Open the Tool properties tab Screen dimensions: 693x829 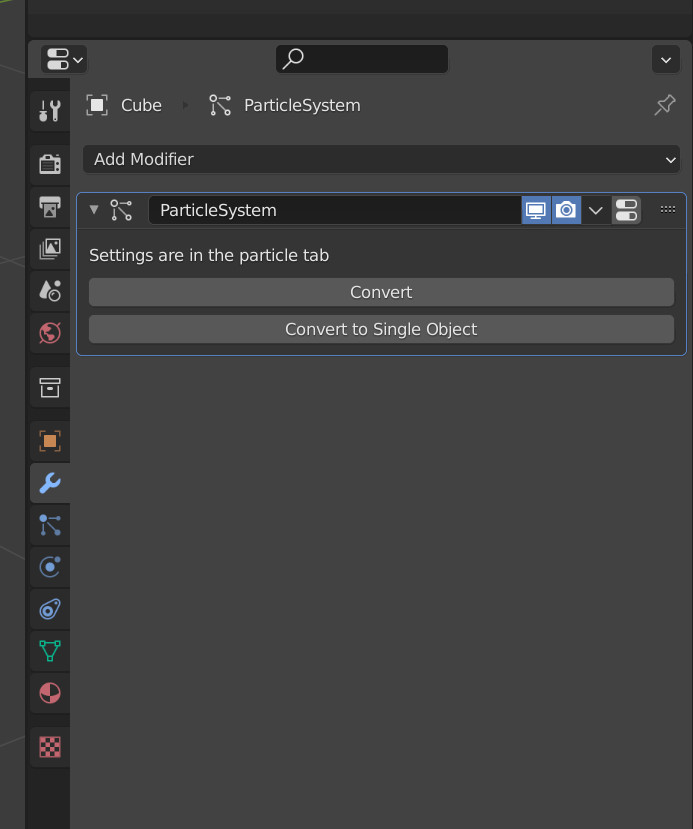(50, 110)
